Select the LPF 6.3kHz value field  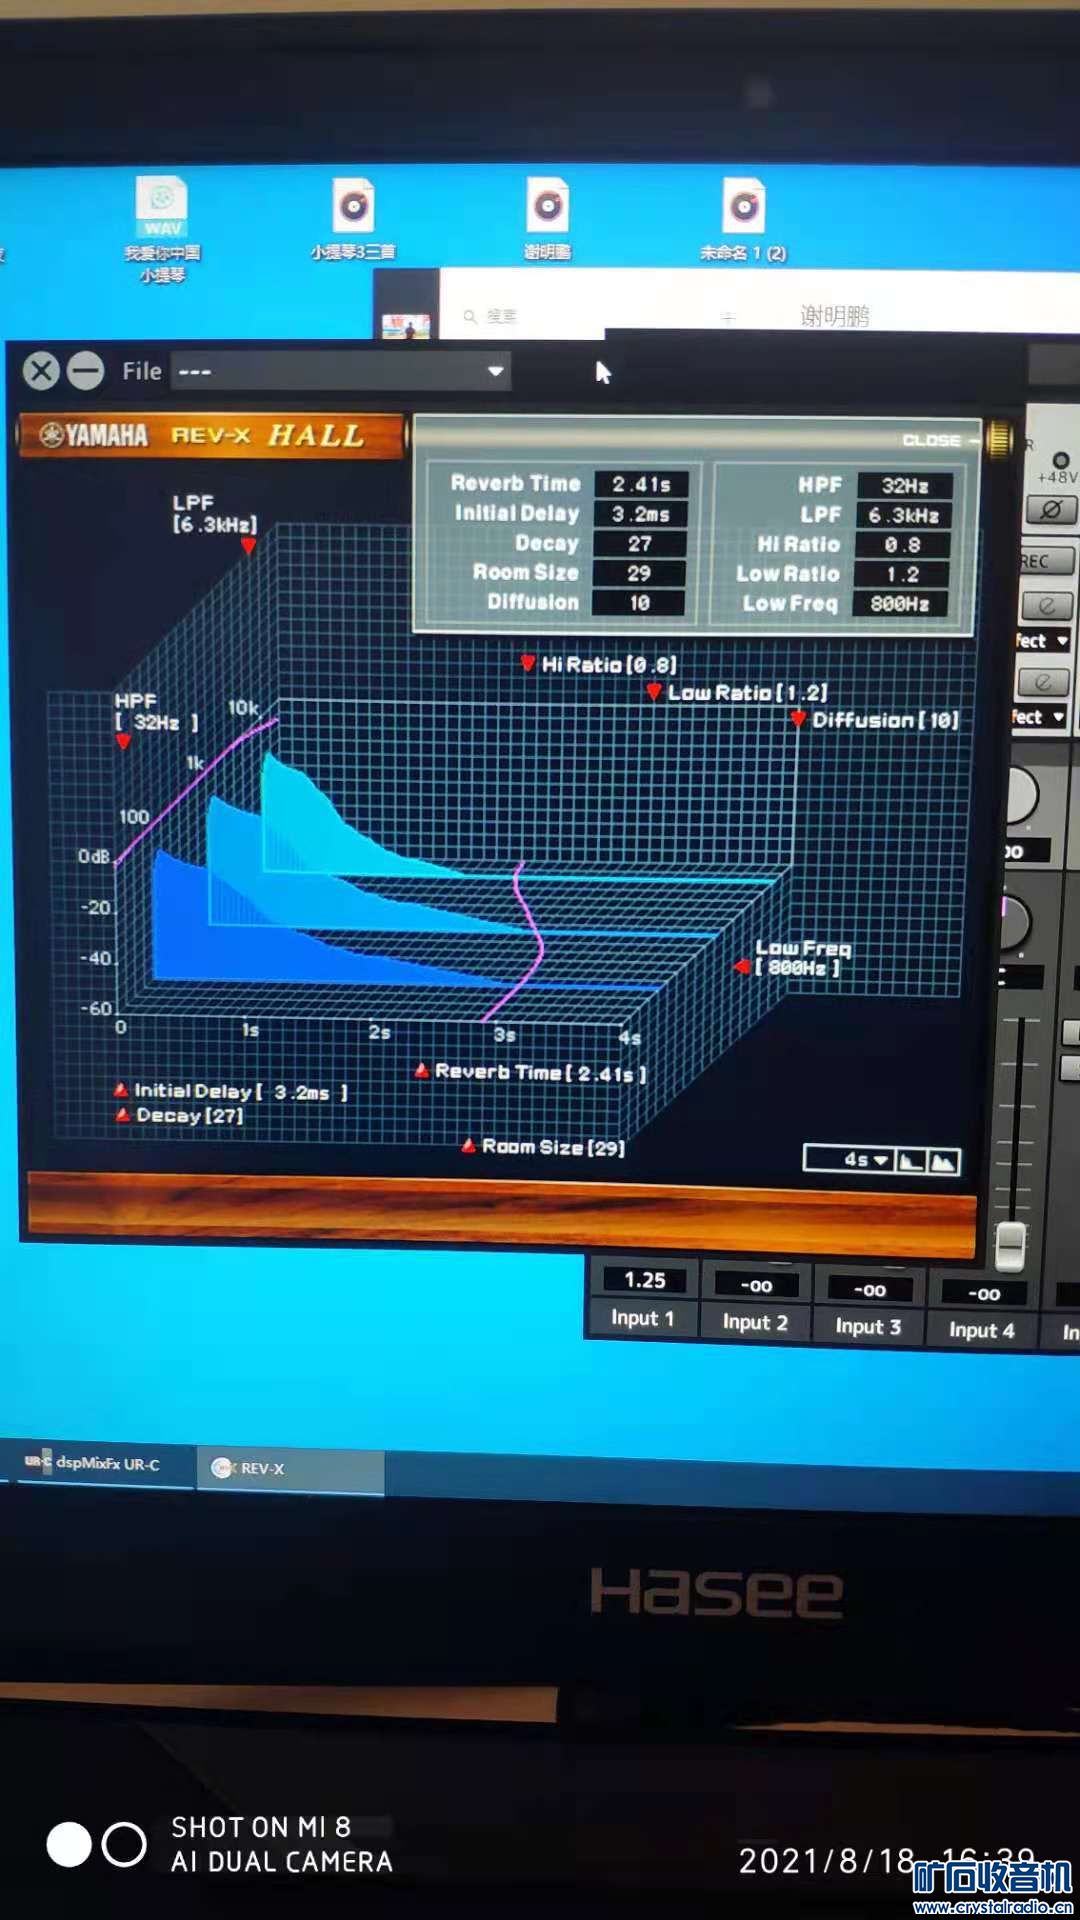[903, 516]
